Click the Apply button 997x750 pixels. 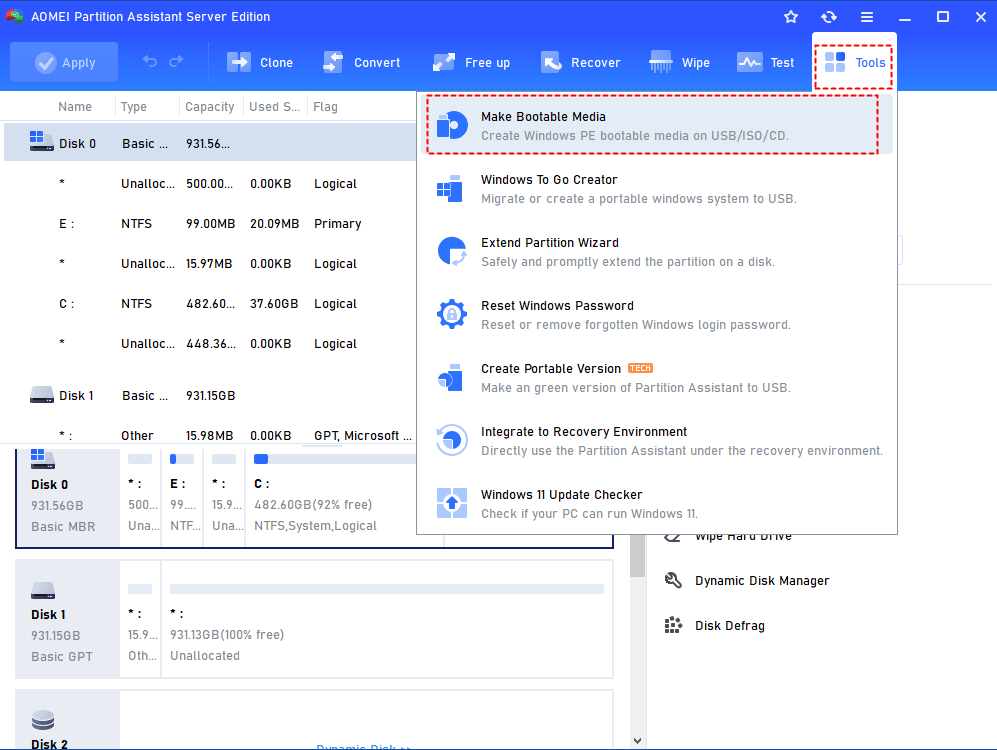64,62
